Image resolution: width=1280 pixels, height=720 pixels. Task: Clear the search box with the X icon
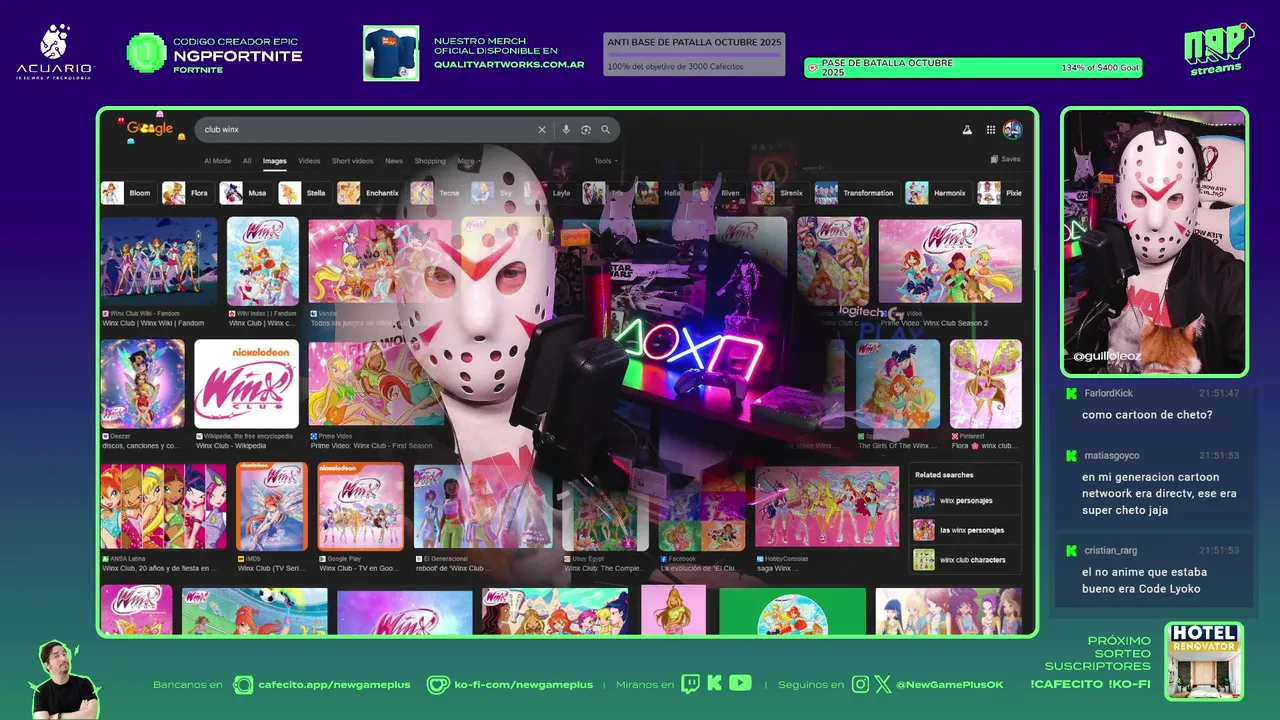(542, 129)
